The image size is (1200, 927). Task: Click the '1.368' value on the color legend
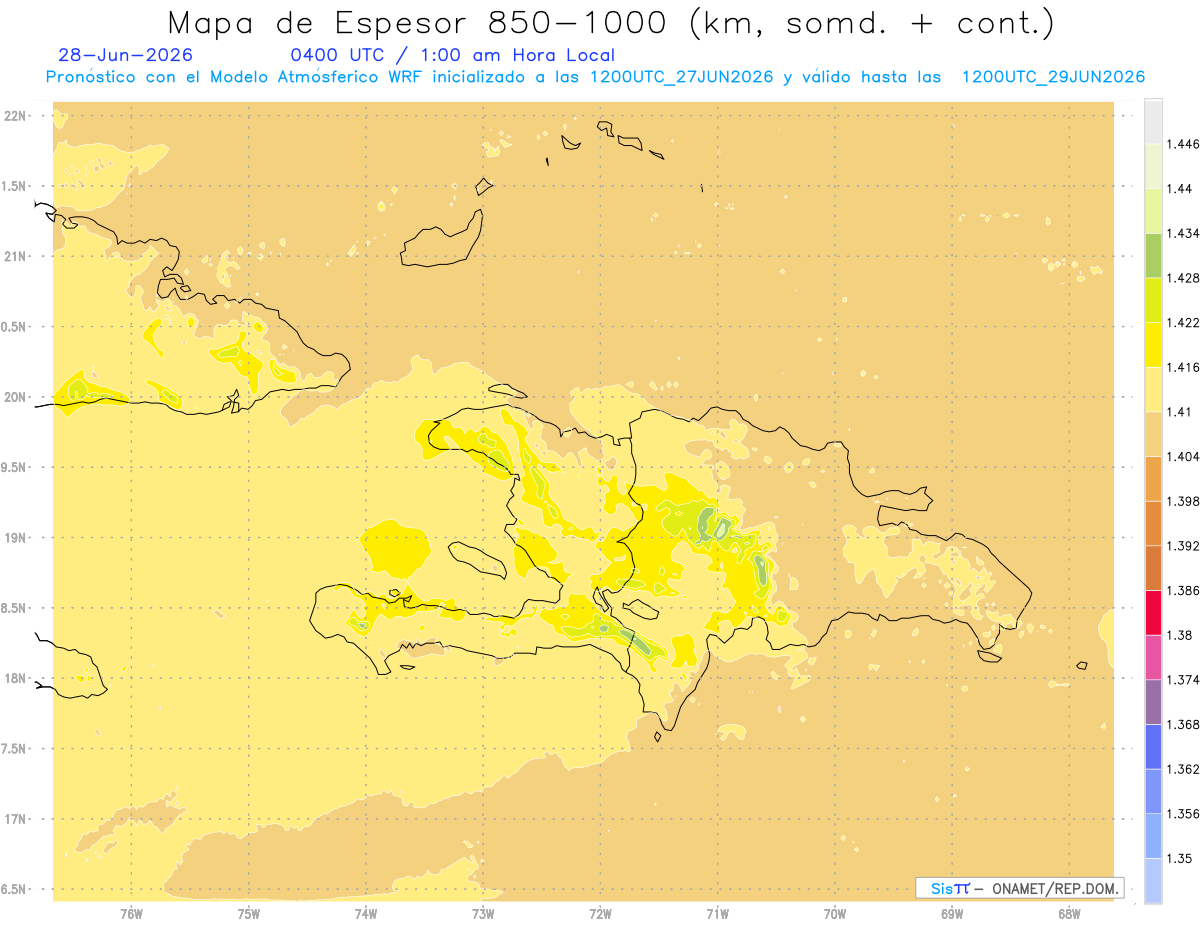click(1184, 724)
